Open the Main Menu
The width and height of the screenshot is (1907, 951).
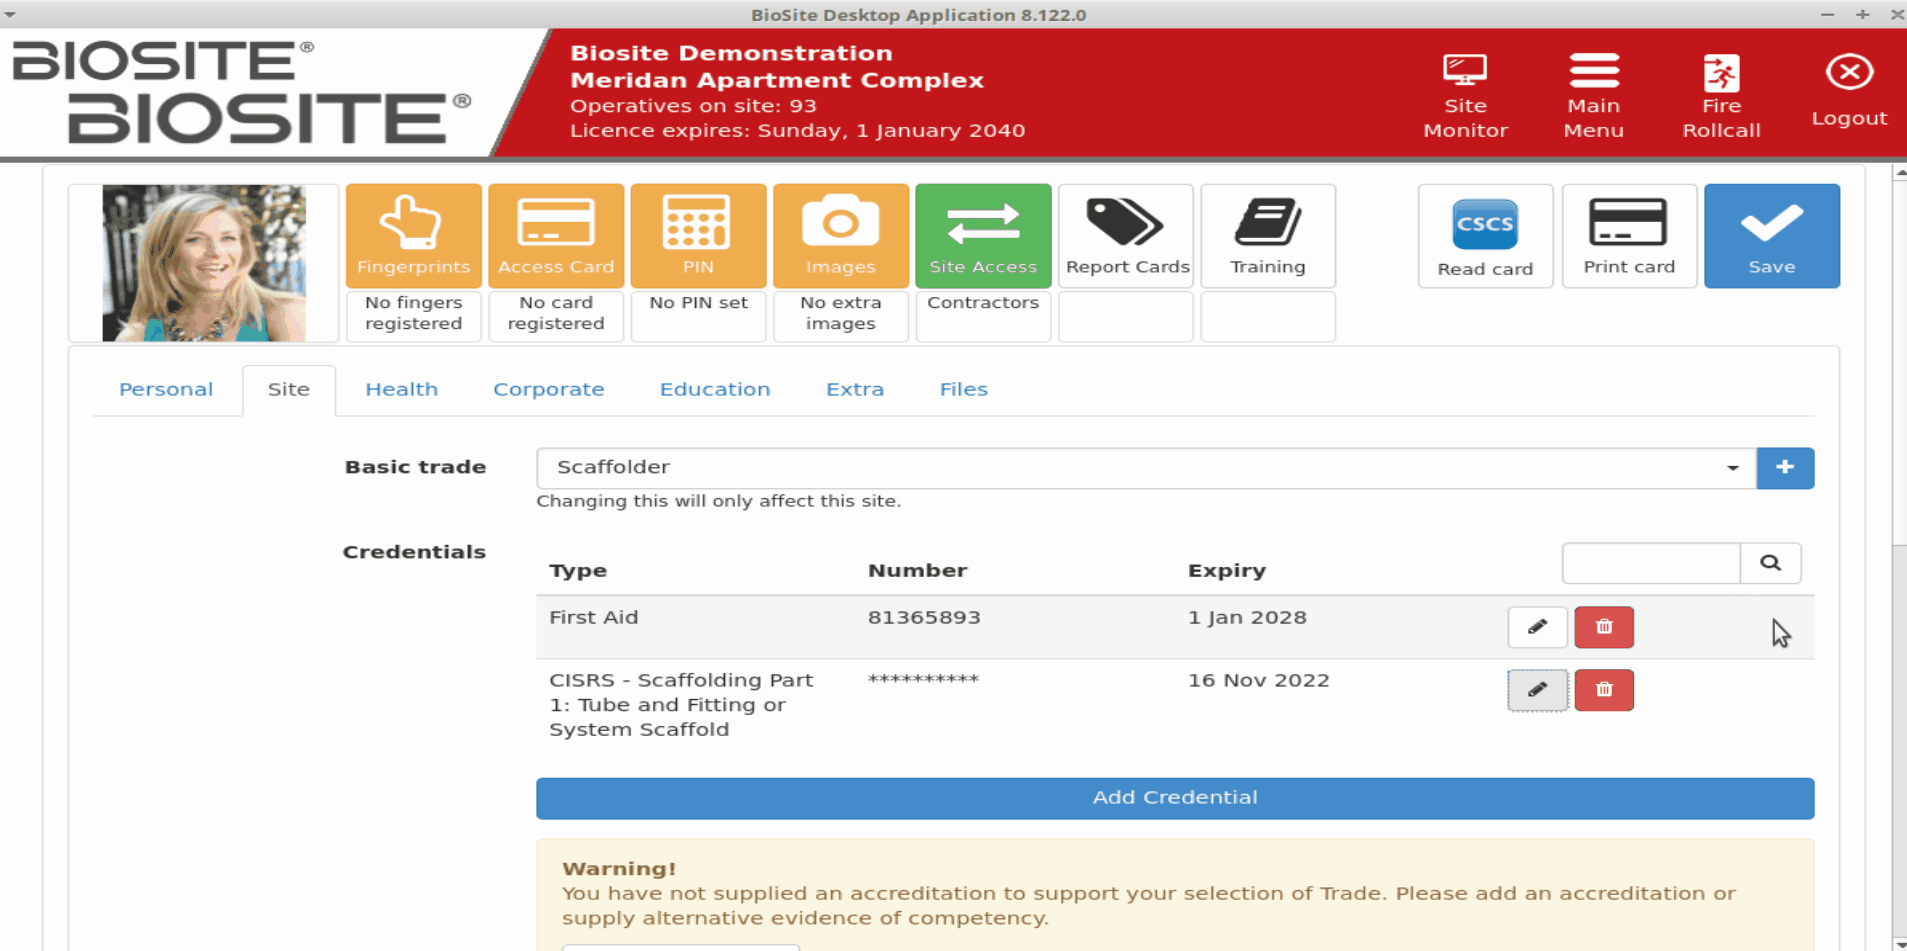click(1593, 96)
